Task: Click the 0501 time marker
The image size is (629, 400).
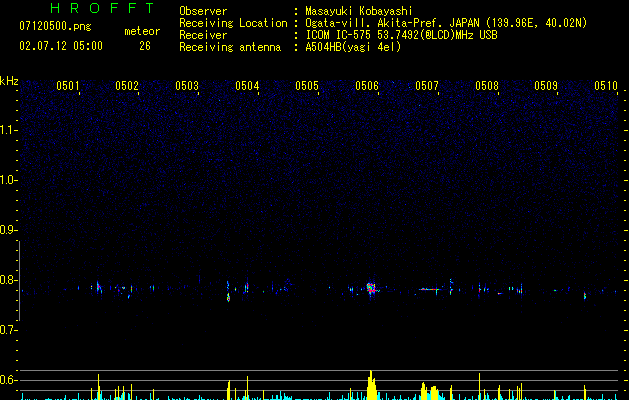Action: pyautogui.click(x=67, y=86)
